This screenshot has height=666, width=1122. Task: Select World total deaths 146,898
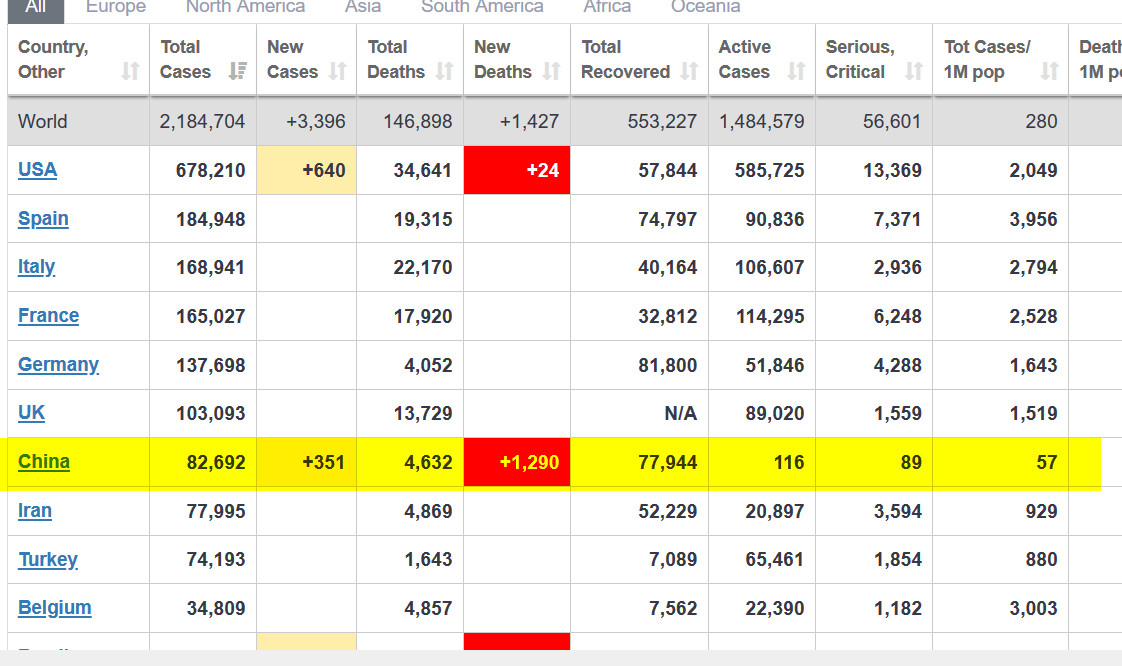[418, 122]
